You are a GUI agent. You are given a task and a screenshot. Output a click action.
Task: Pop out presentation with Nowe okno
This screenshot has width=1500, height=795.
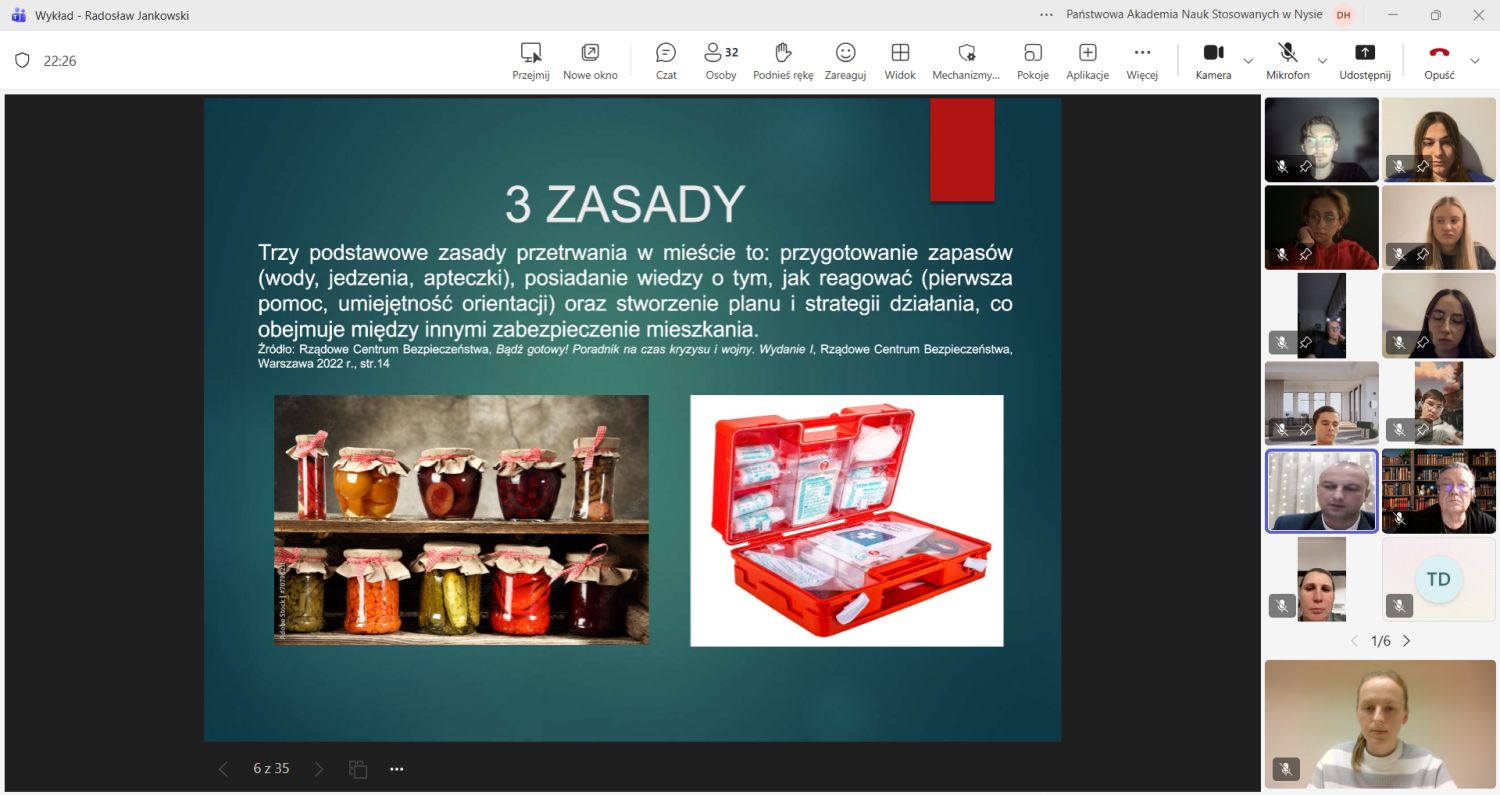(x=590, y=61)
